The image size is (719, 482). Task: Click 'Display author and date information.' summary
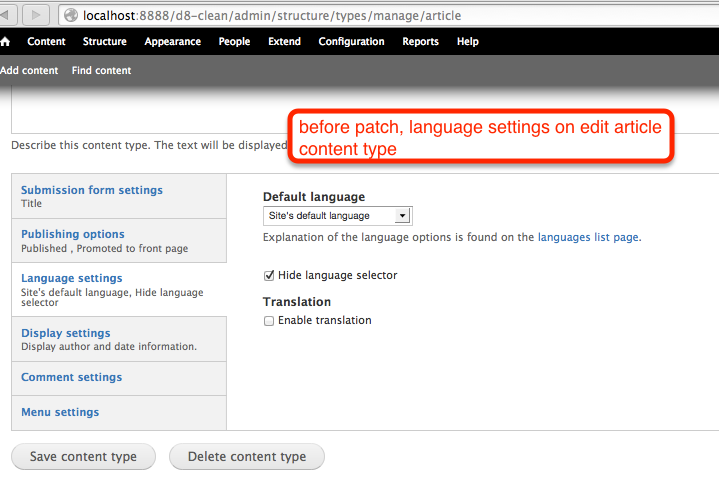[x=109, y=347]
